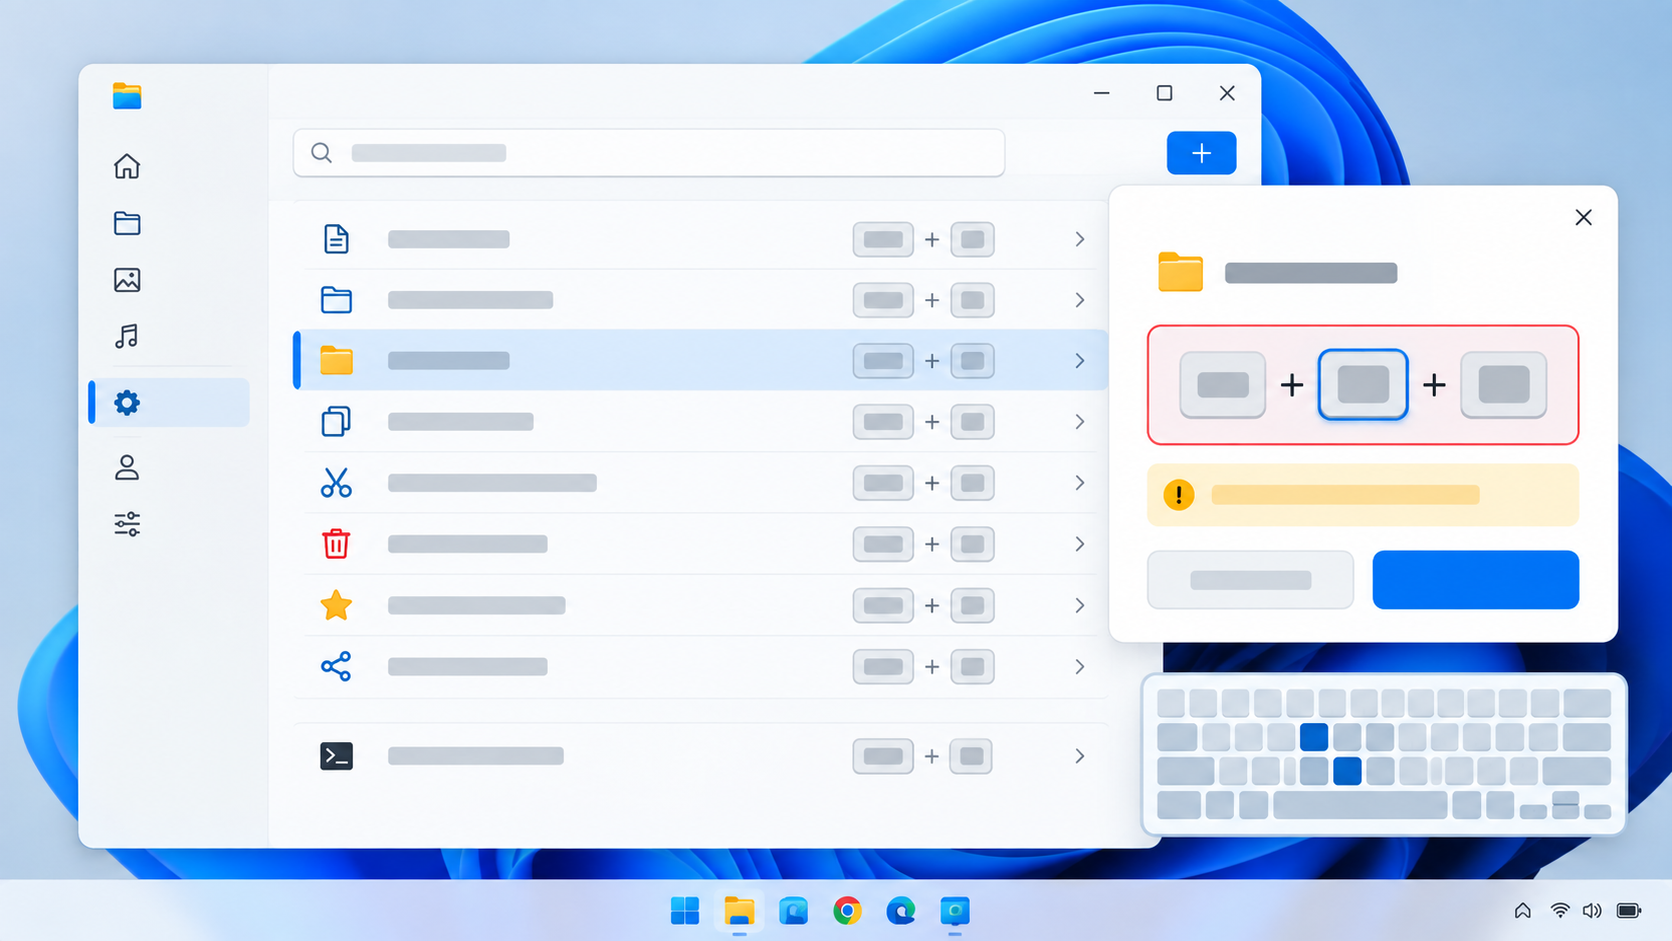
Task: Open the Music note sidebar icon
Action: click(127, 336)
